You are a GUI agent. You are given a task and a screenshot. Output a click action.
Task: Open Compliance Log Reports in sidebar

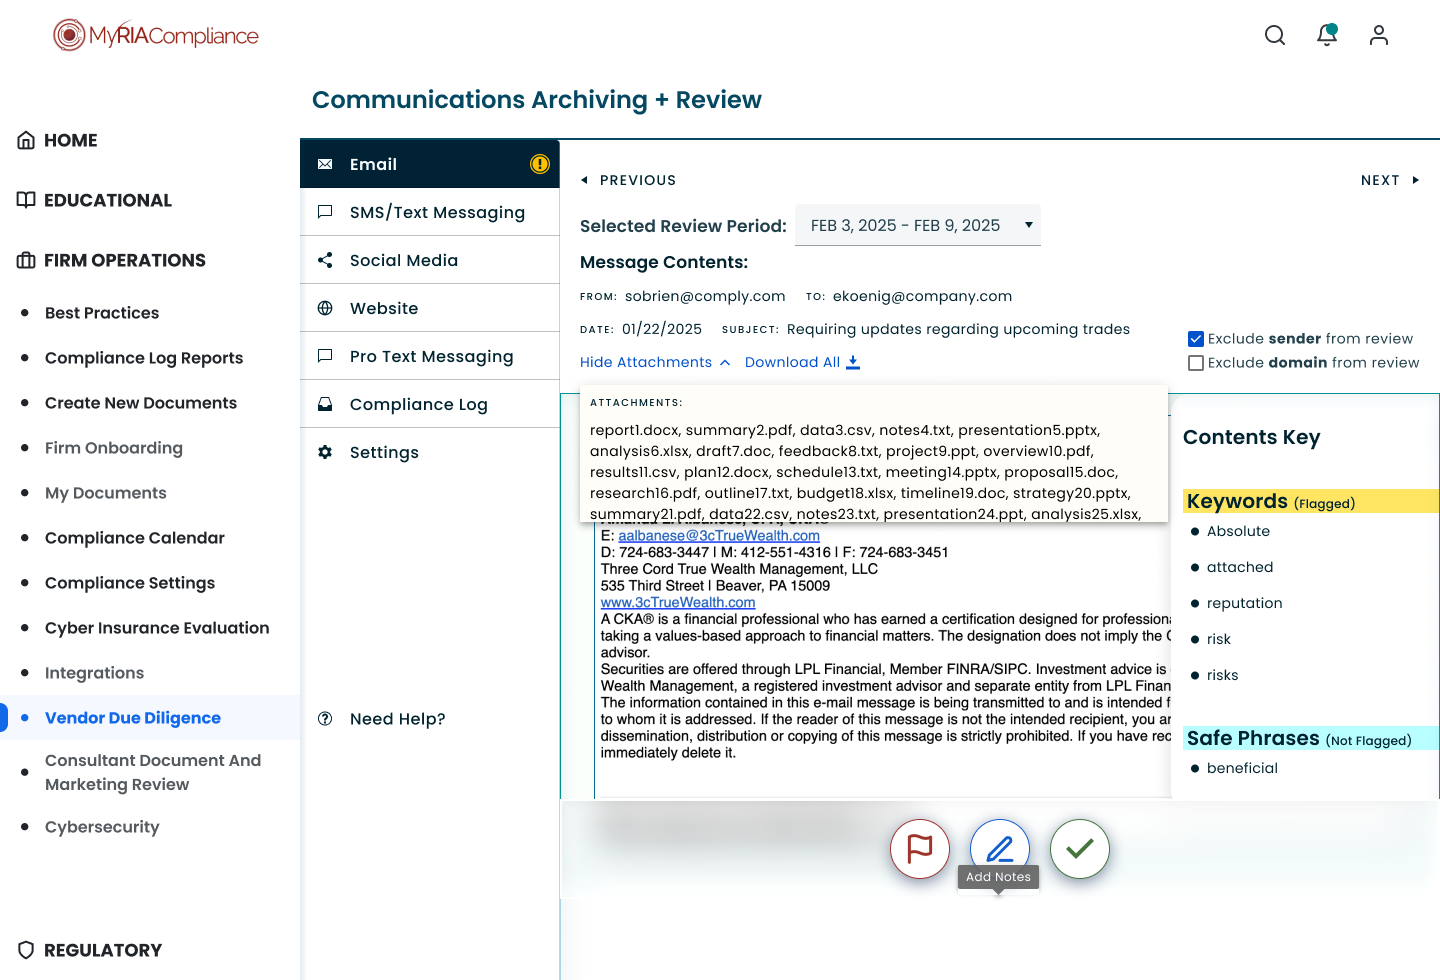144,358
